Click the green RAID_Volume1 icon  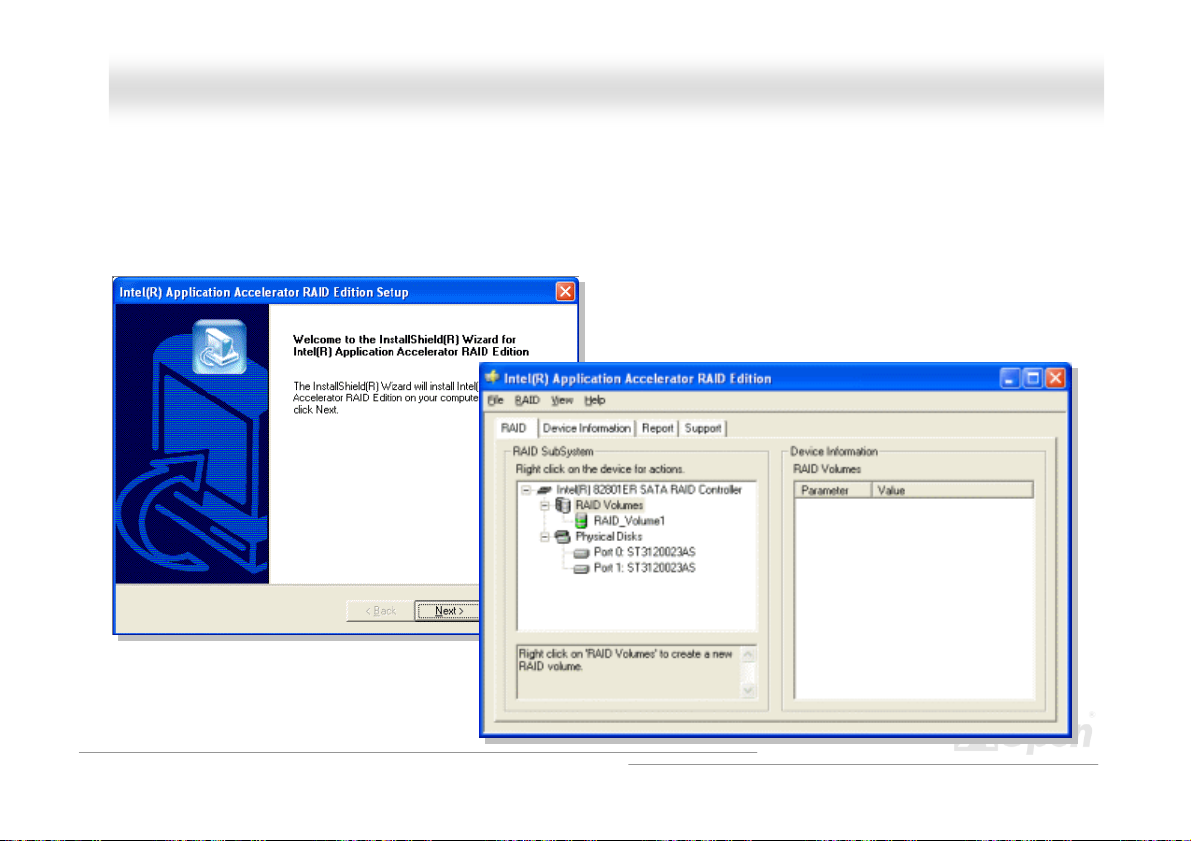click(x=581, y=521)
